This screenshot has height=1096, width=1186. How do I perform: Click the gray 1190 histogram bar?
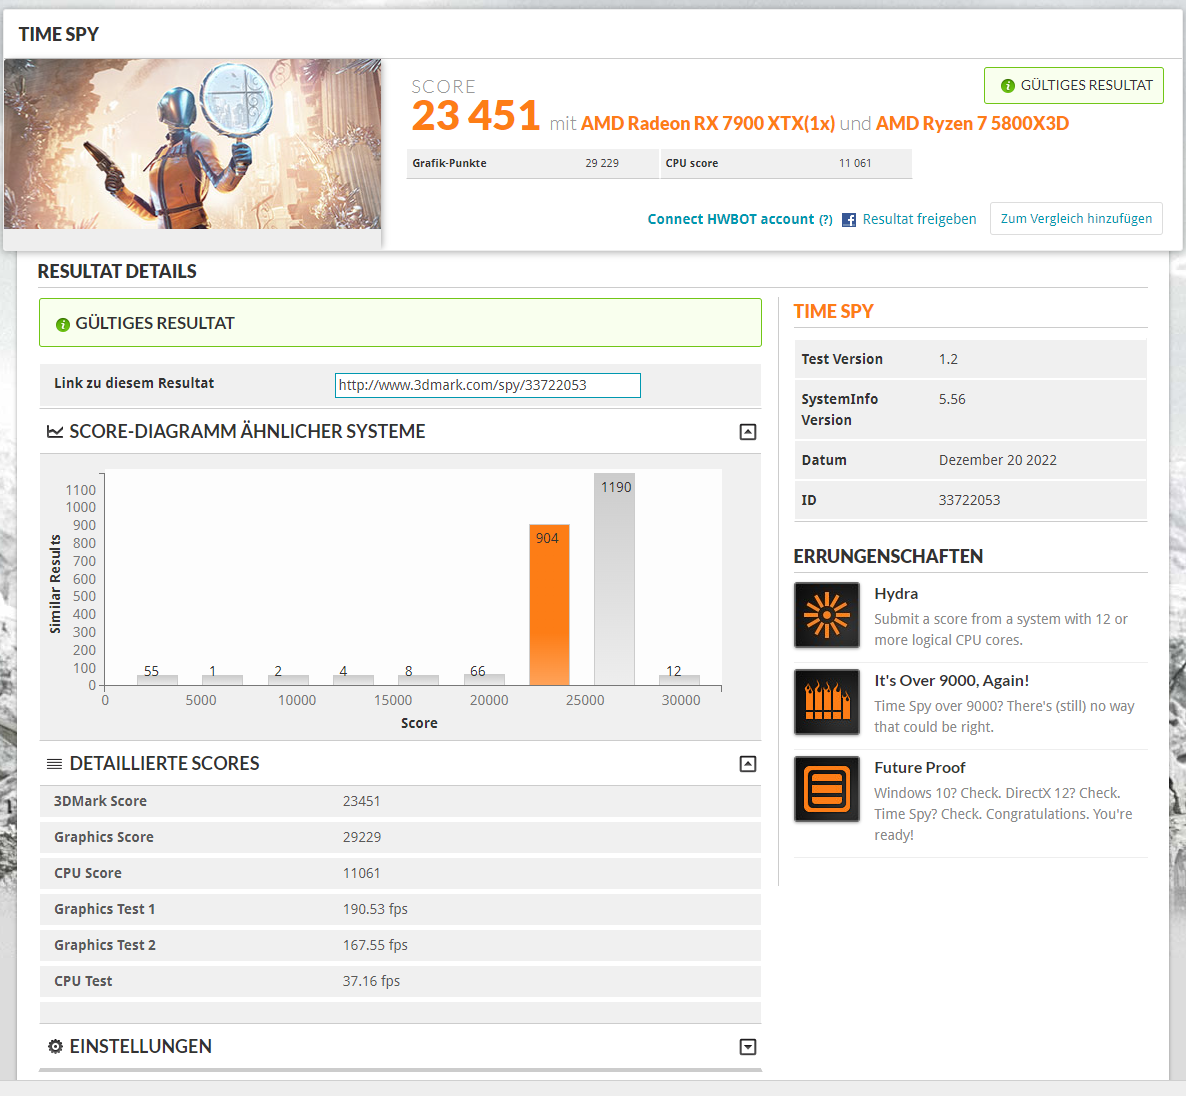pyautogui.click(x=614, y=579)
